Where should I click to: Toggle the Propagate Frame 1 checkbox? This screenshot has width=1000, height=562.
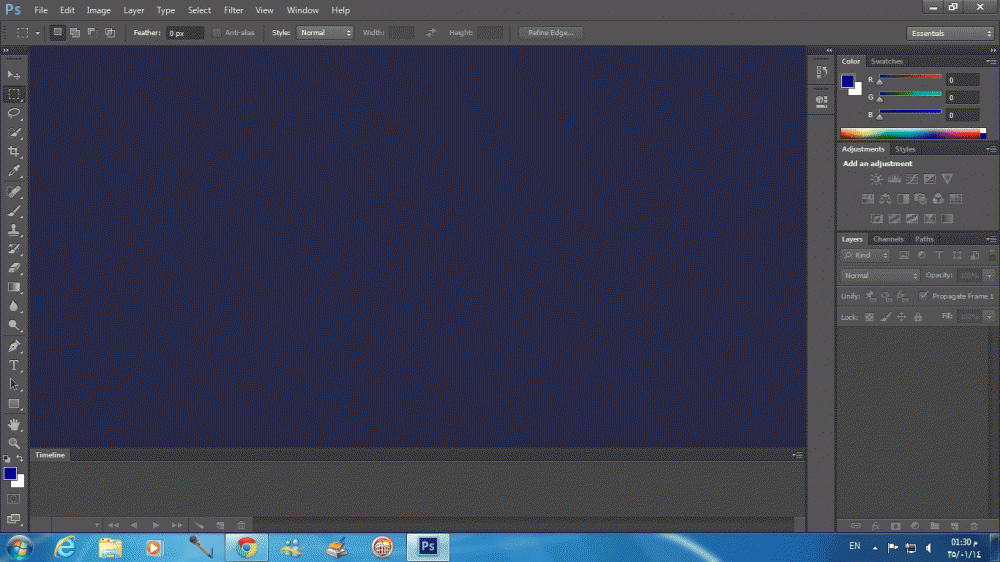[923, 296]
